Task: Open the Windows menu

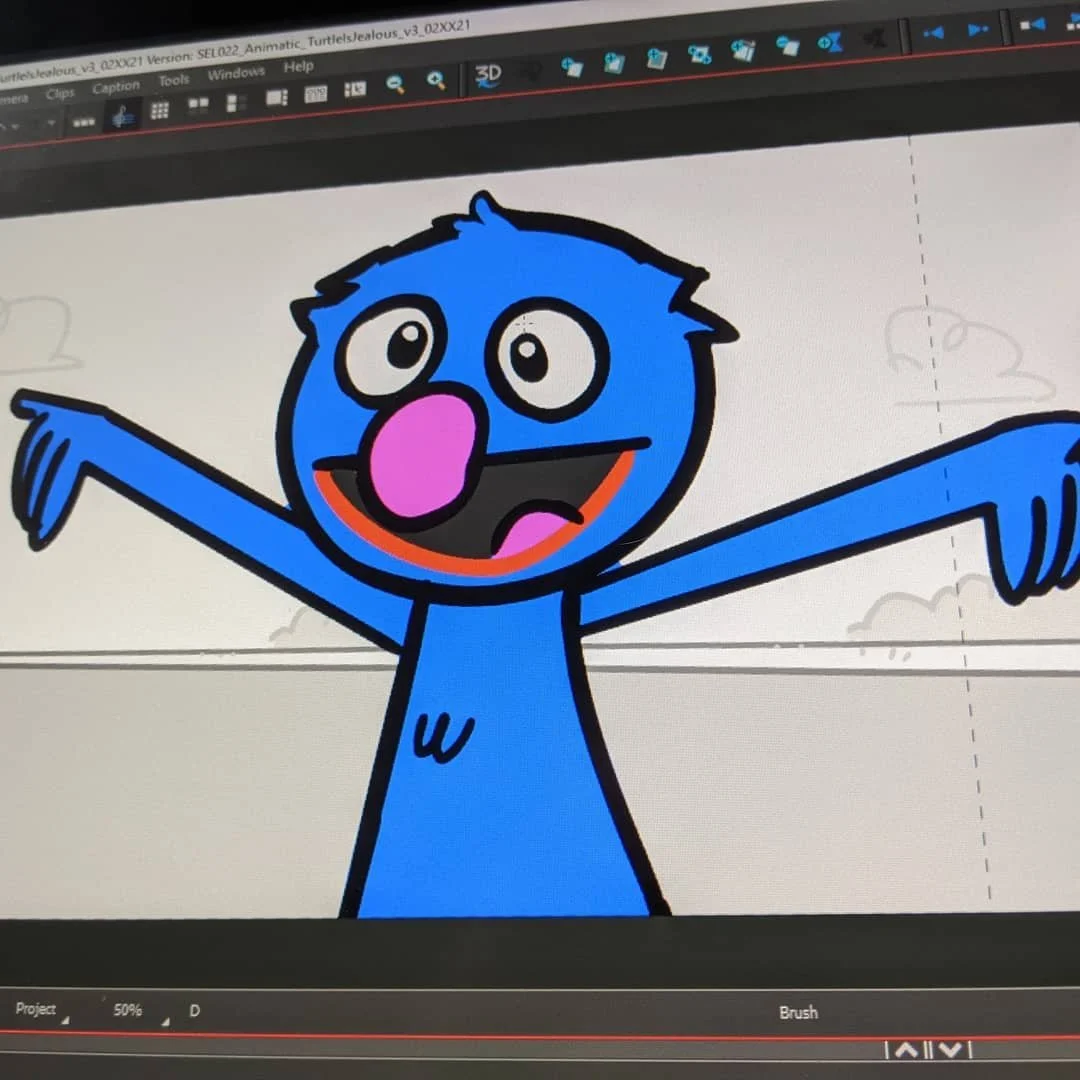Action: (237, 73)
